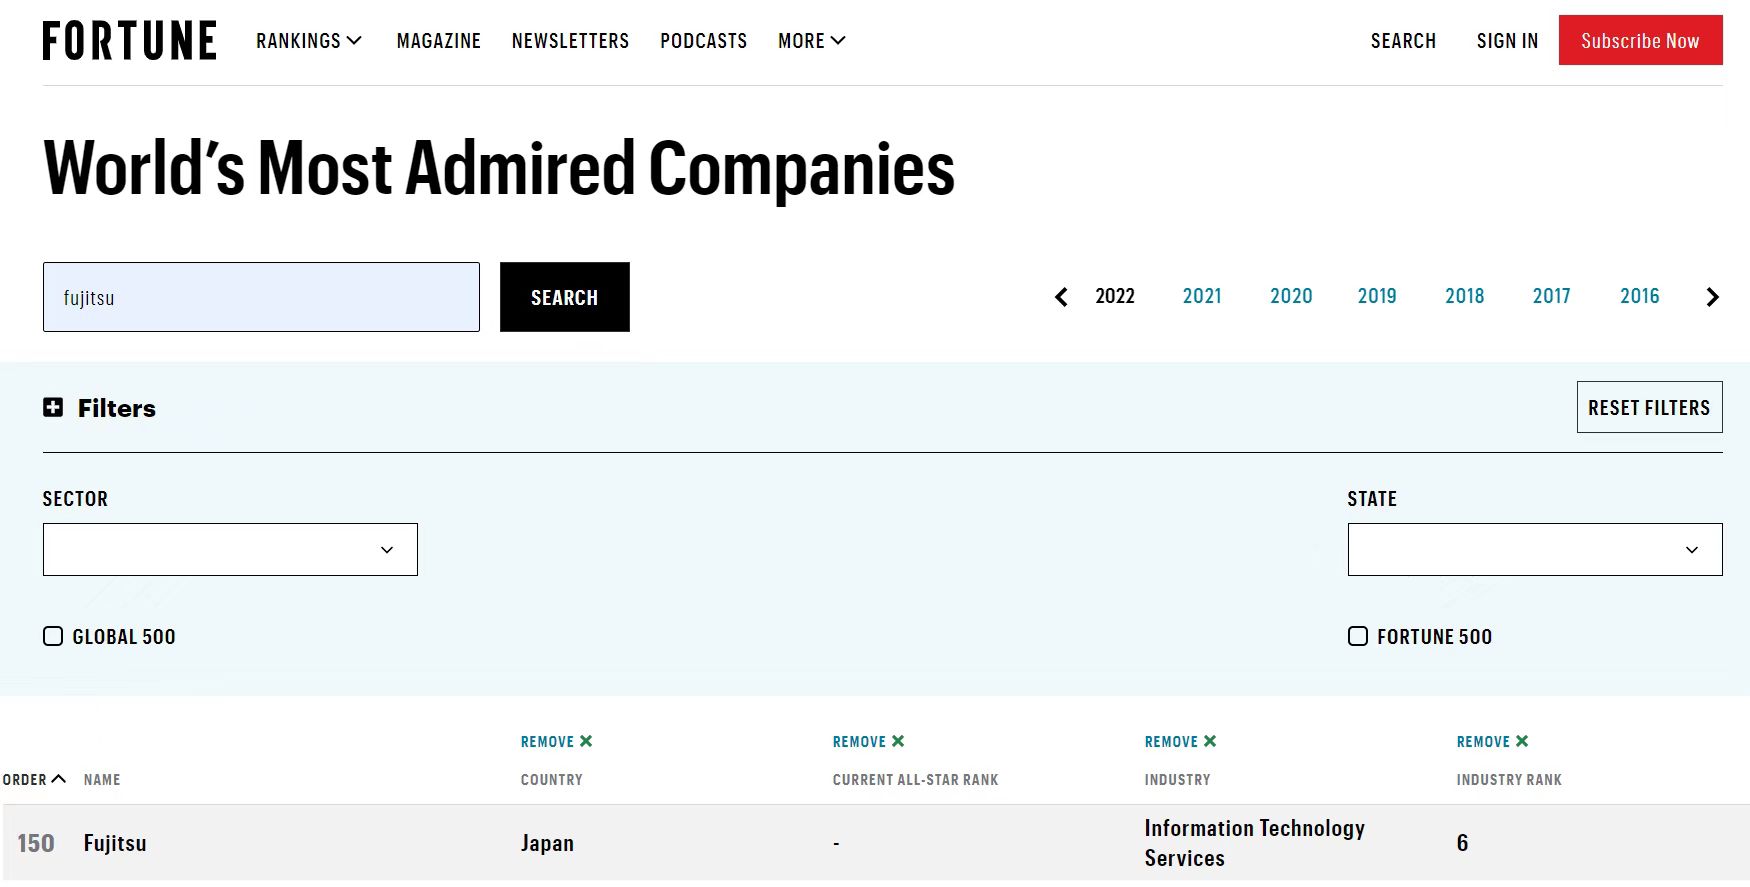Image resolution: width=1750 pixels, height=887 pixels.
Task: Click the Japan country cell
Action: 547,843
